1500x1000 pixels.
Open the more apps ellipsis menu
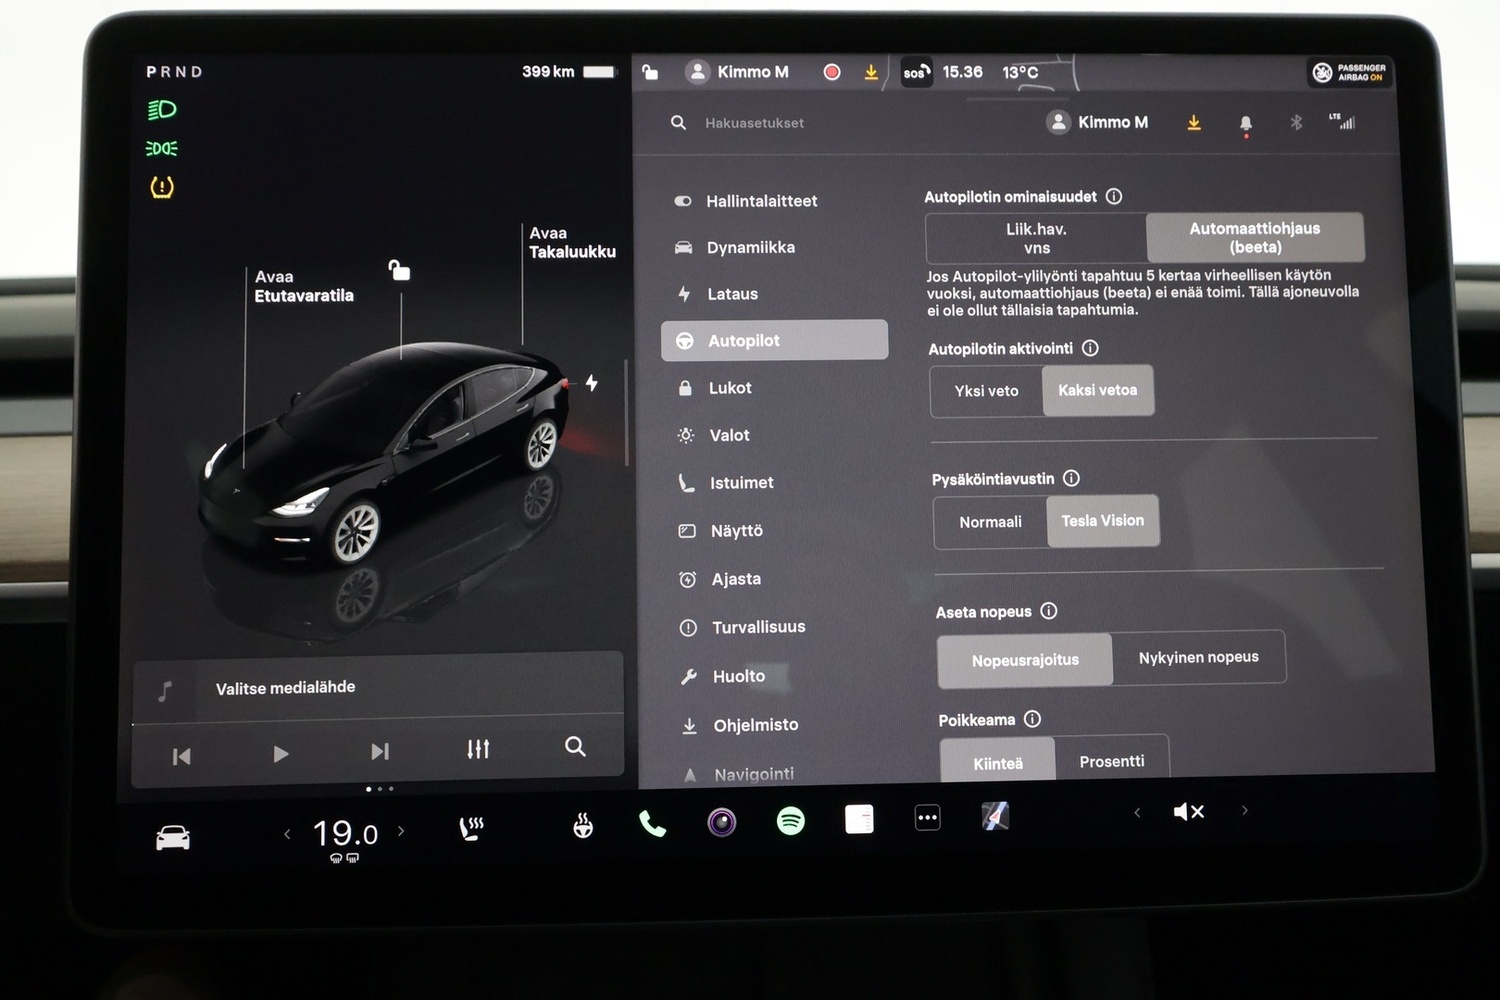[928, 818]
